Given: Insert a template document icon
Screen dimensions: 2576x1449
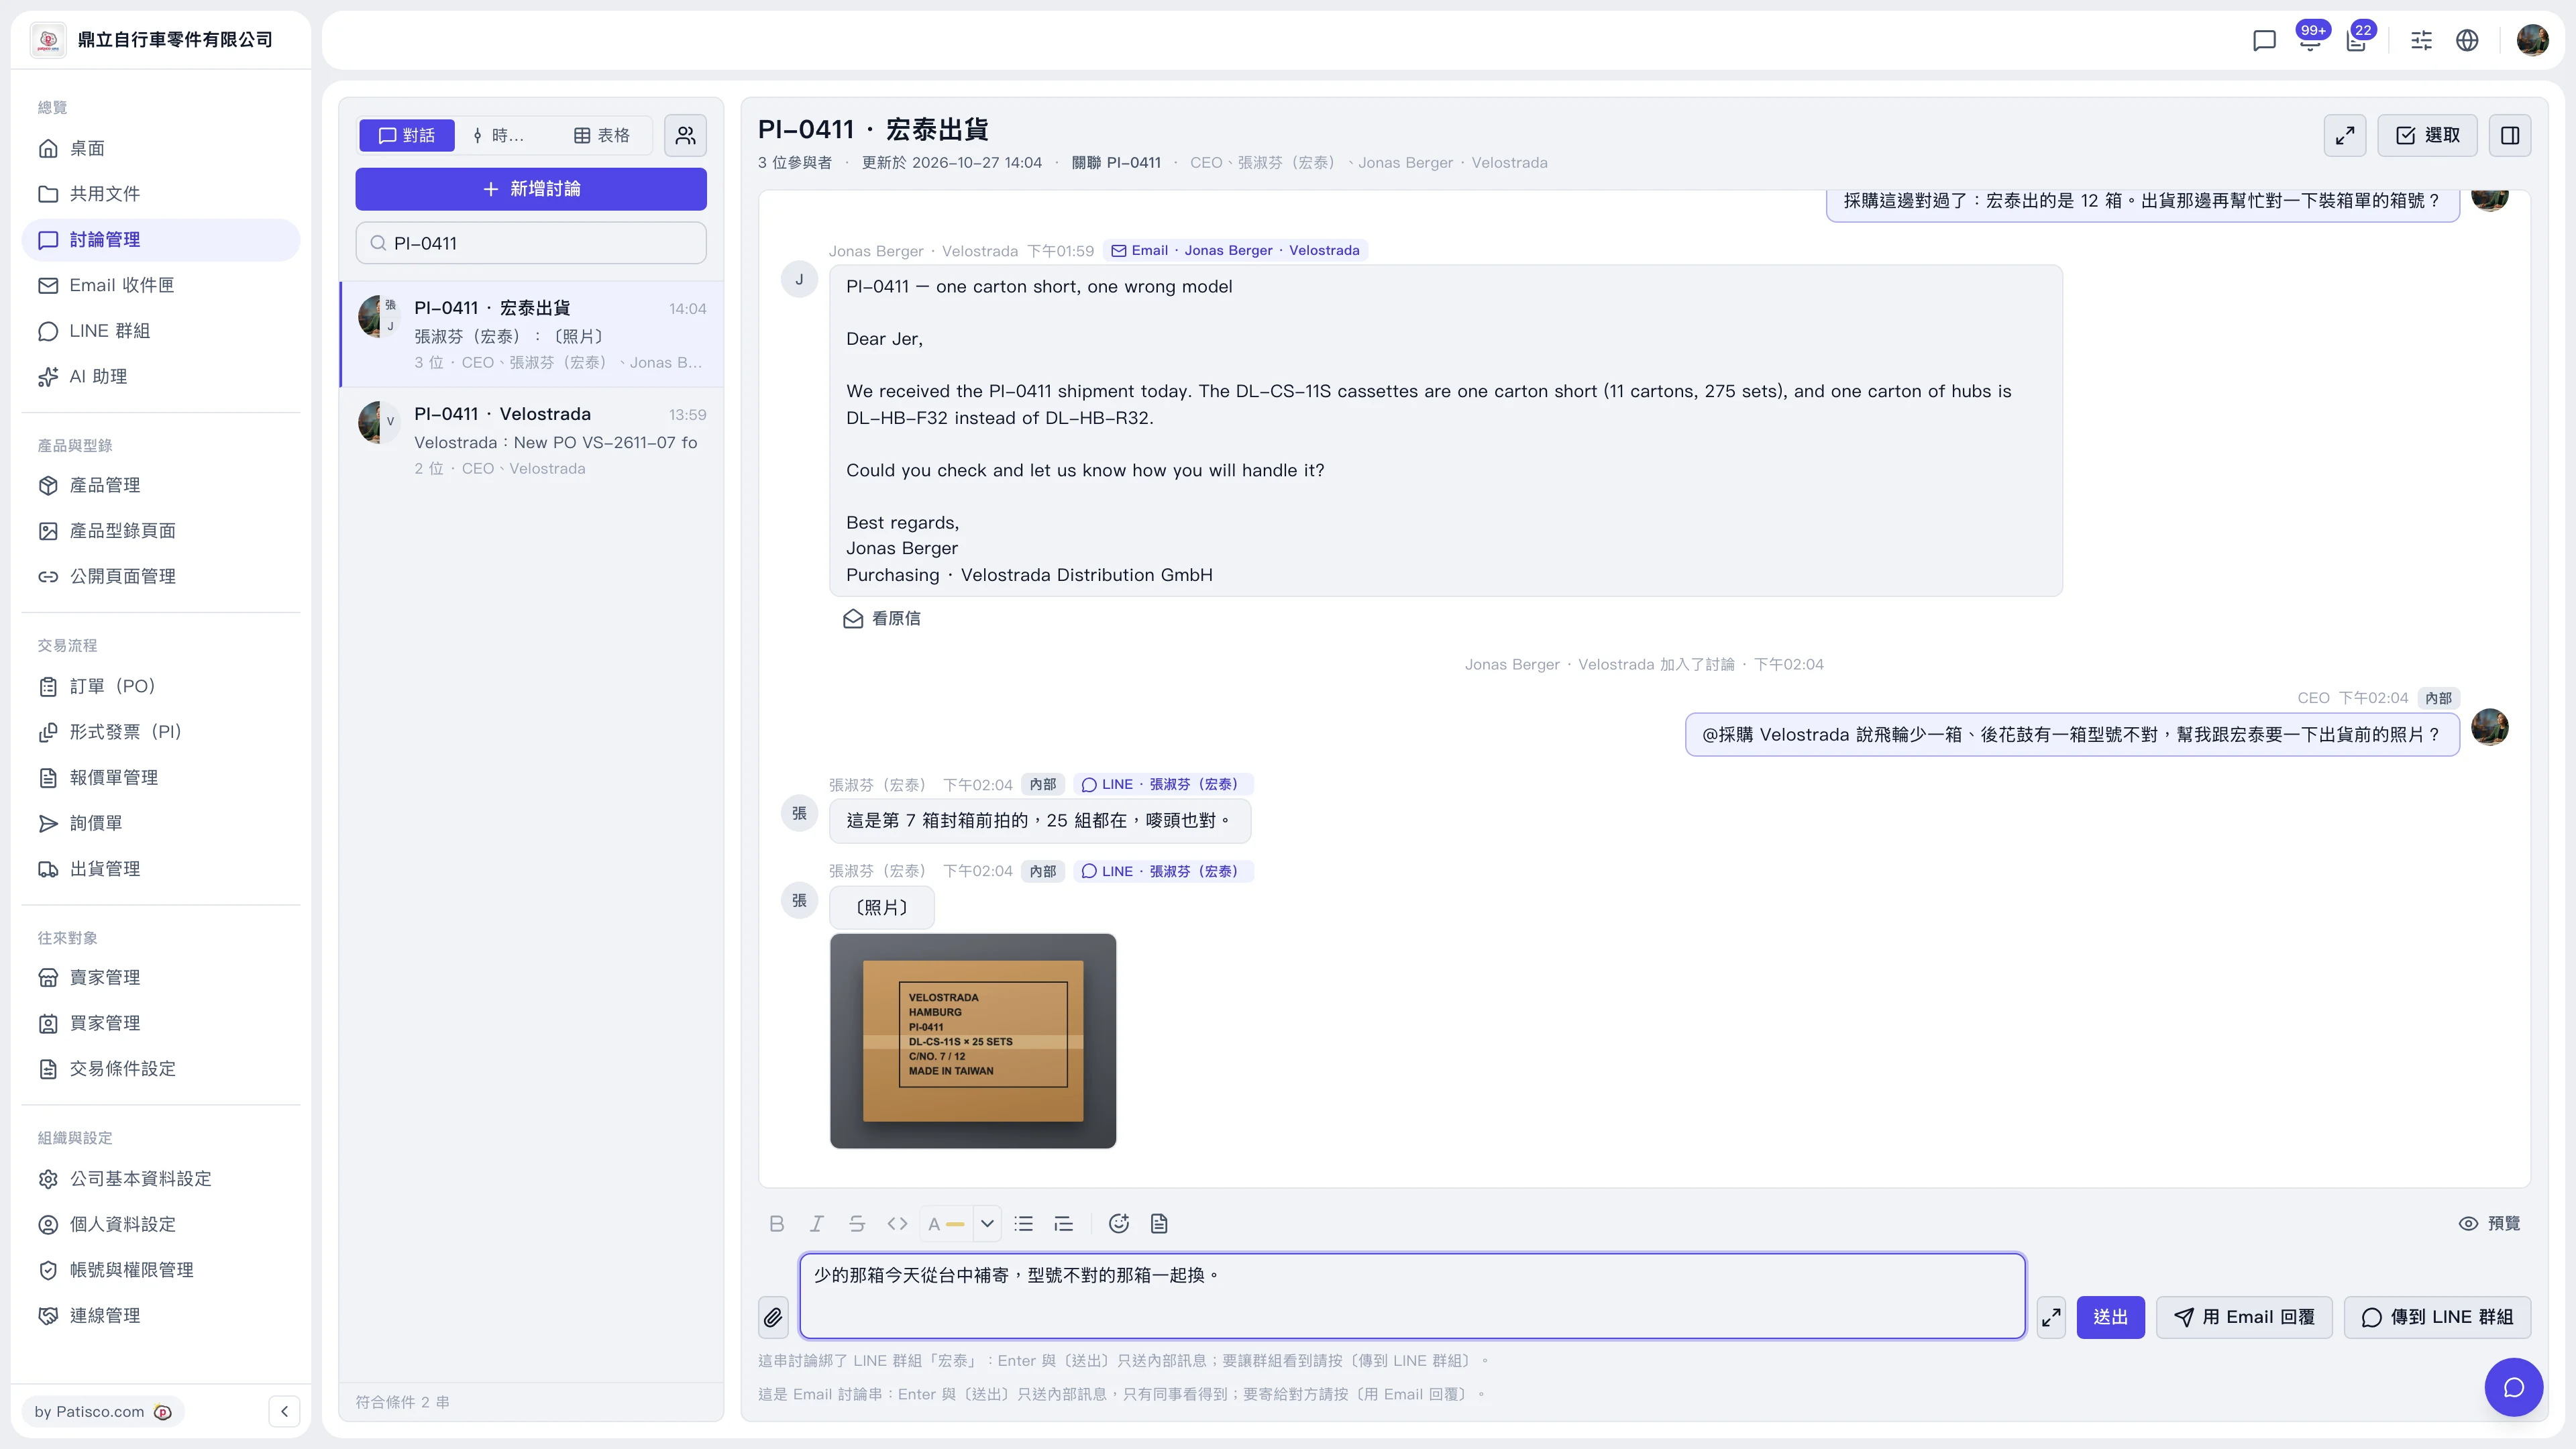Looking at the screenshot, I should coord(1159,1223).
